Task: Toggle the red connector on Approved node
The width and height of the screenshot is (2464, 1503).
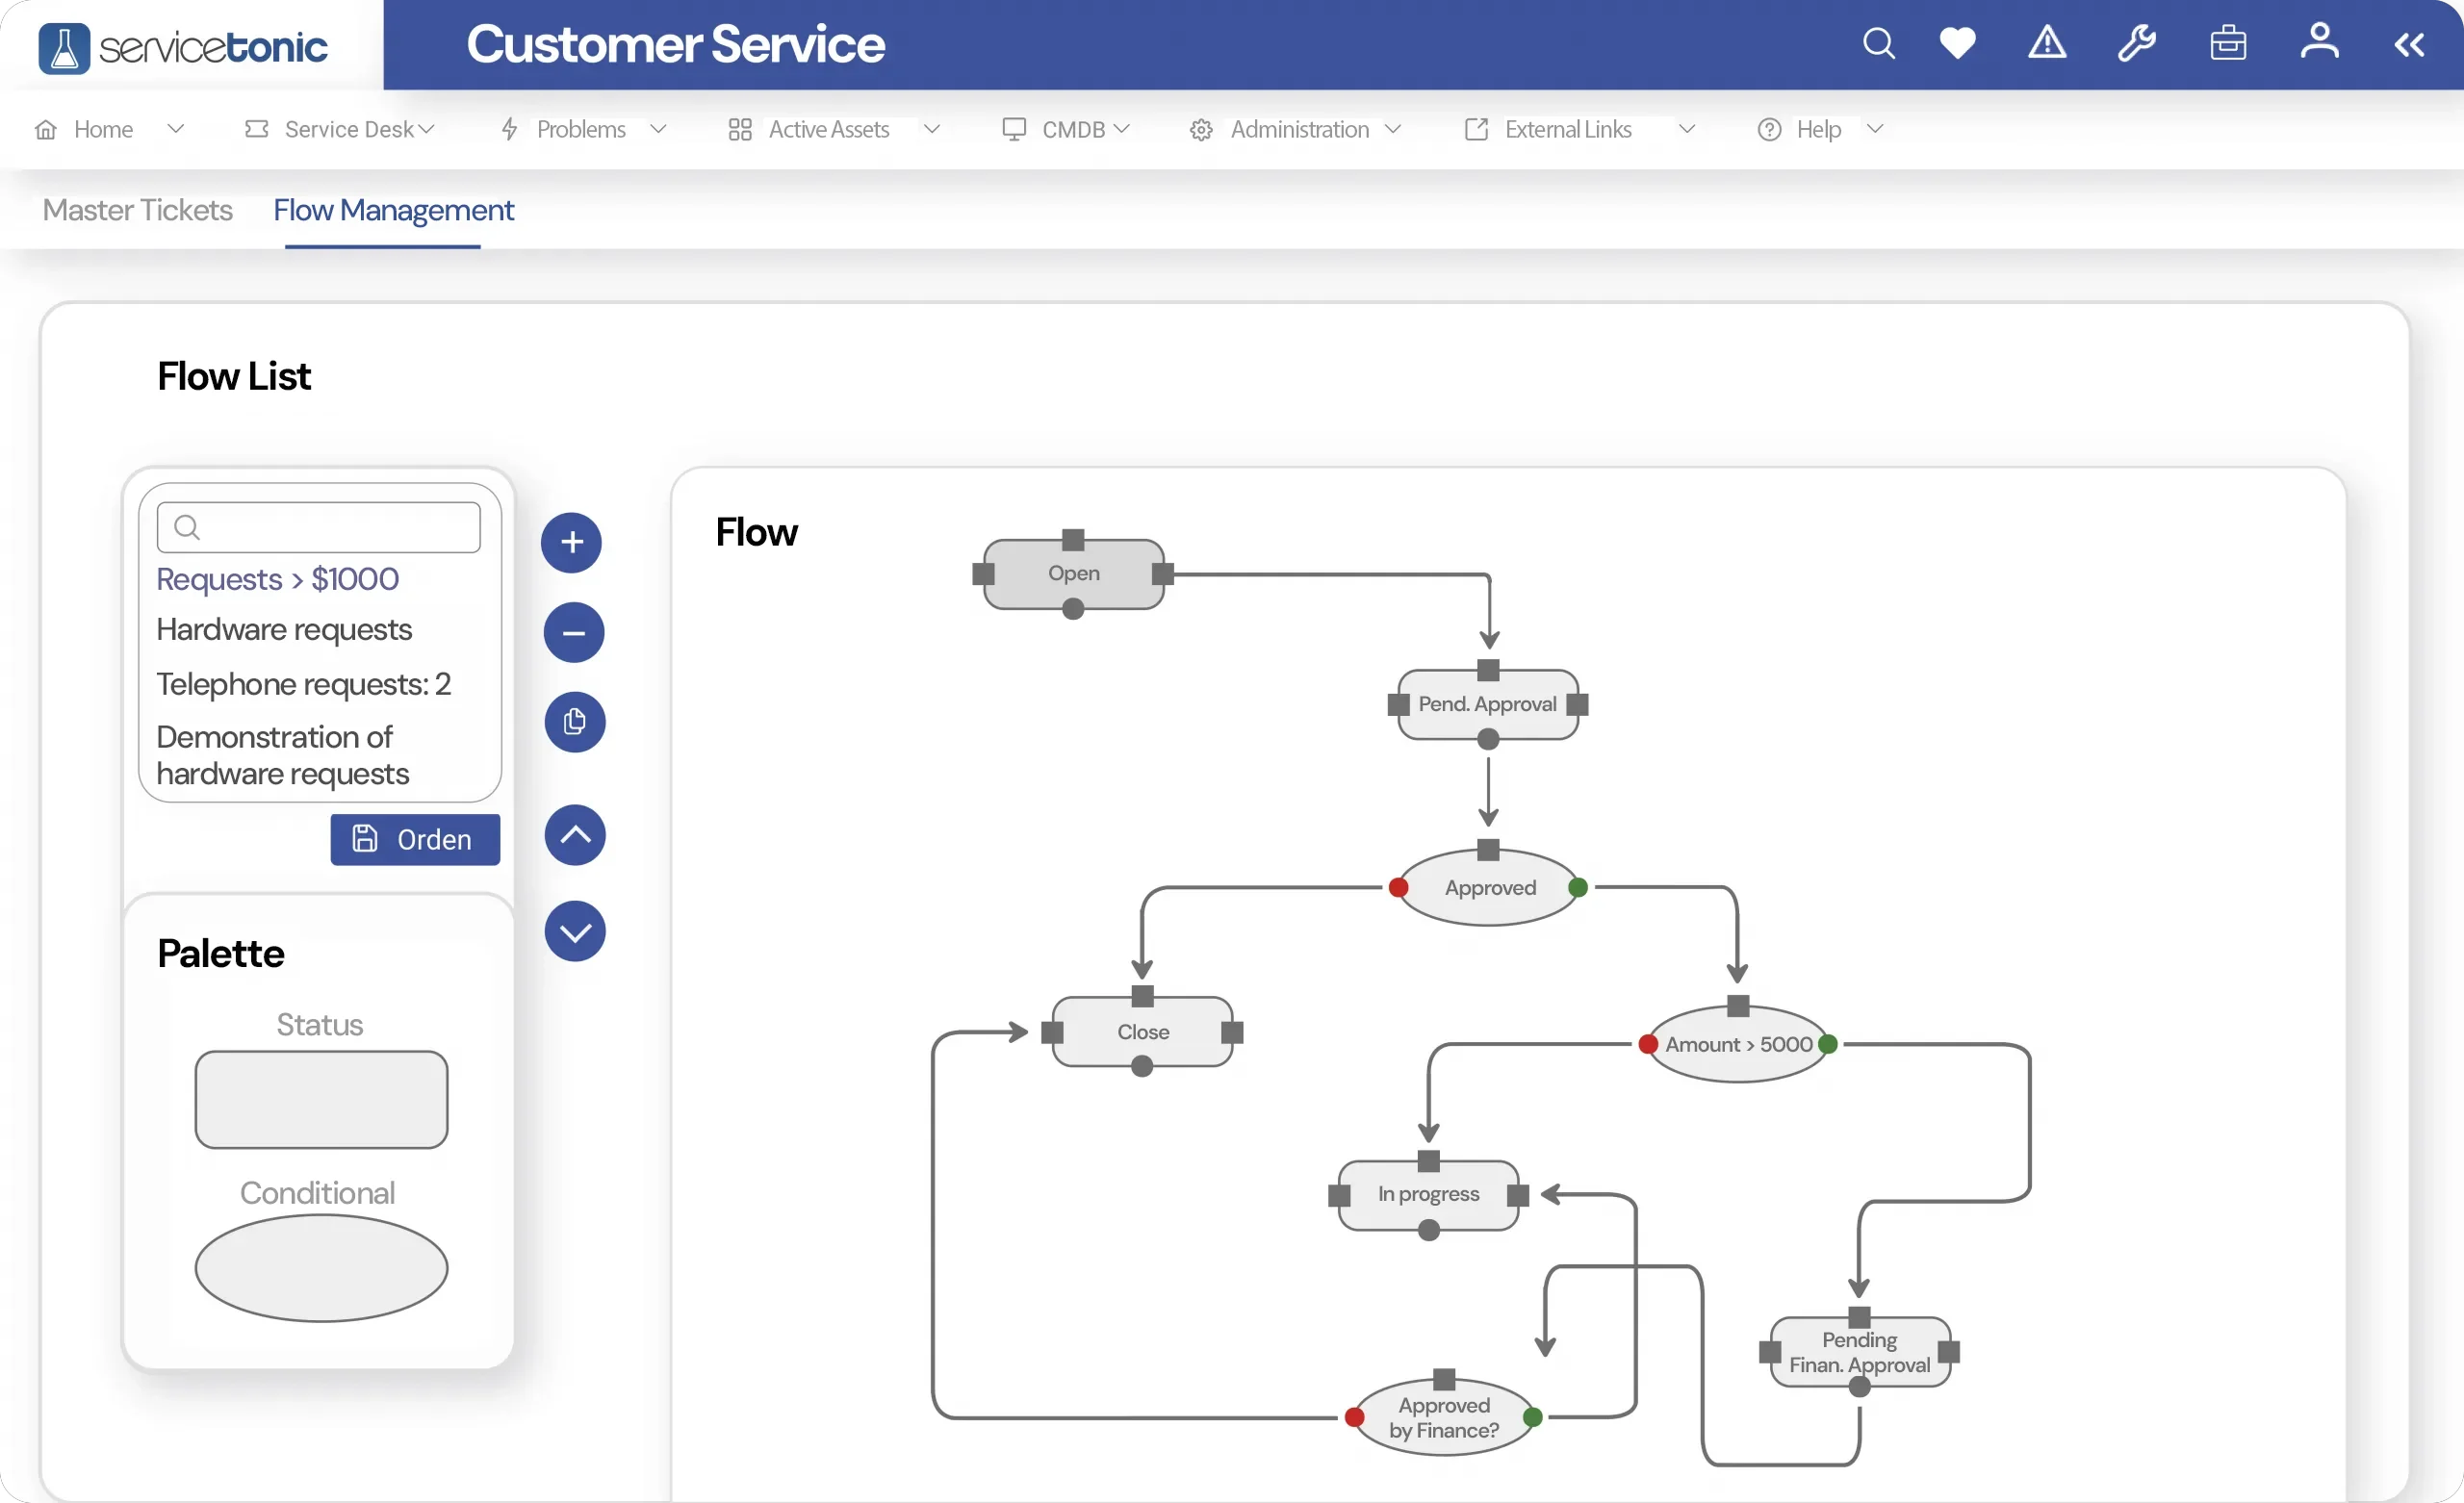Action: coord(1399,887)
